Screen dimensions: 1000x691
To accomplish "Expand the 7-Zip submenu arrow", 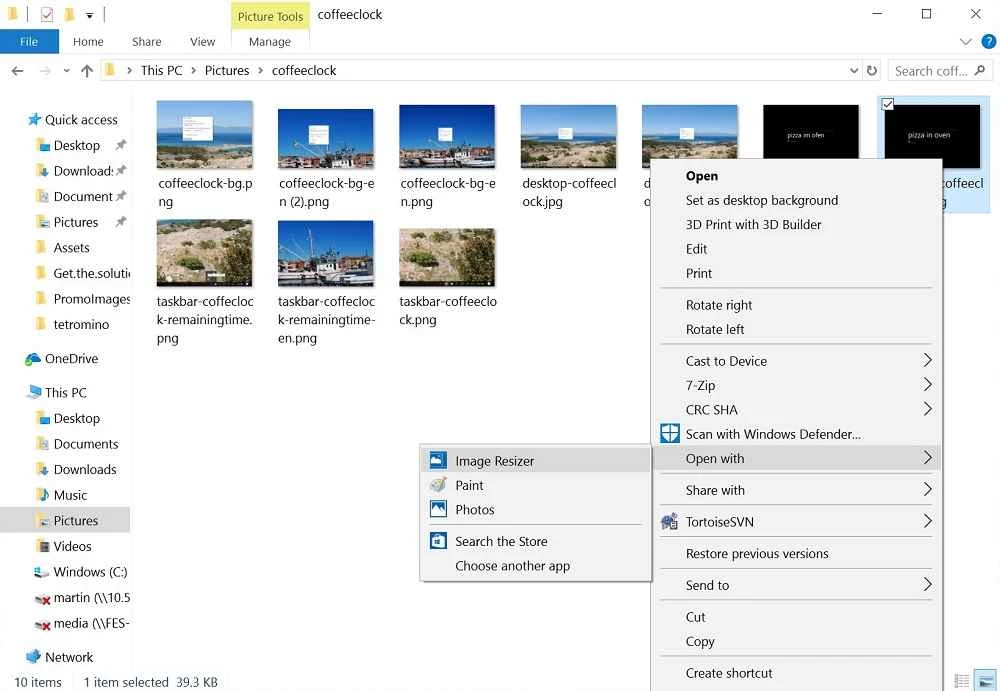I will [927, 385].
